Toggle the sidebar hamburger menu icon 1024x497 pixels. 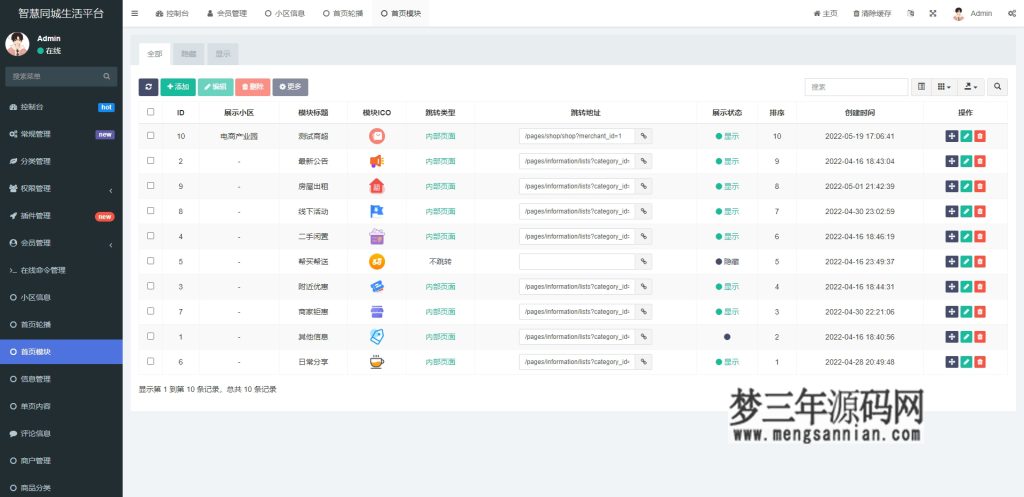point(135,13)
